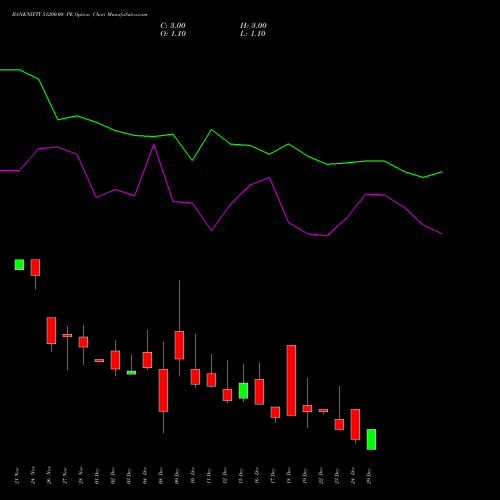The image size is (500, 500).
Task: Select the long red candle for 08 Dec
Action: tap(163, 390)
